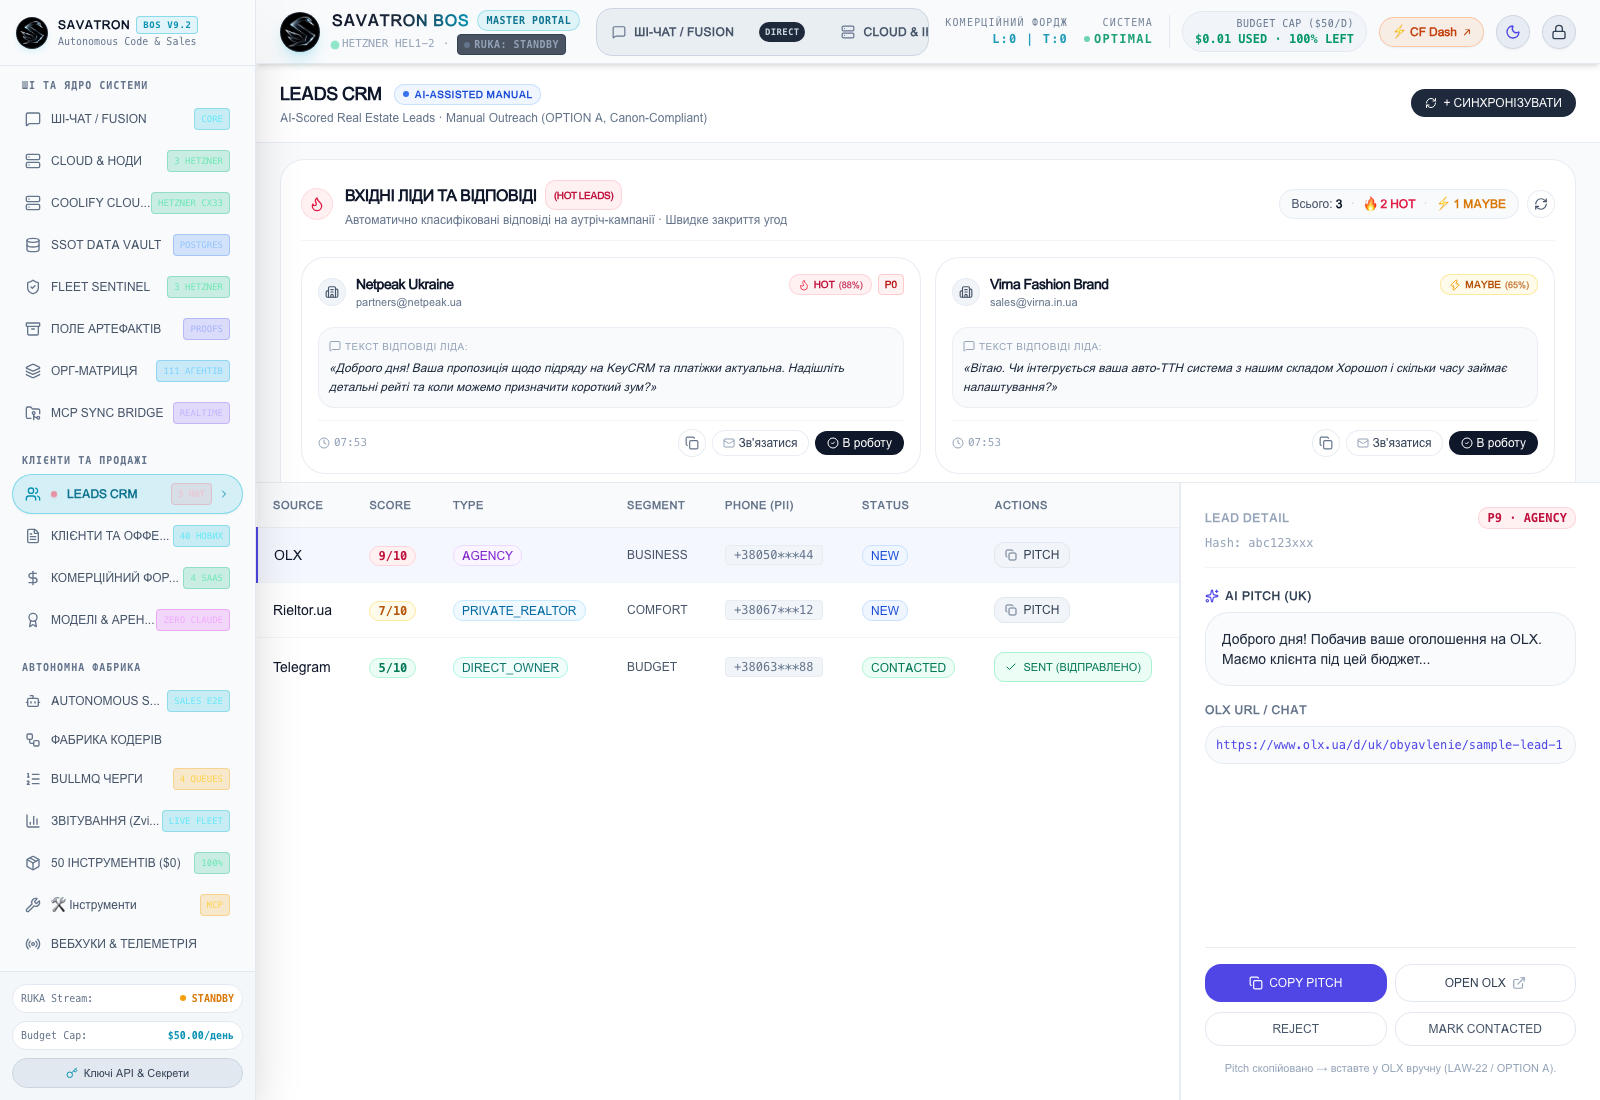This screenshot has height=1100, width=1600.
Task: Open FLEET SENTINEL sidebar item
Action: 127,287
